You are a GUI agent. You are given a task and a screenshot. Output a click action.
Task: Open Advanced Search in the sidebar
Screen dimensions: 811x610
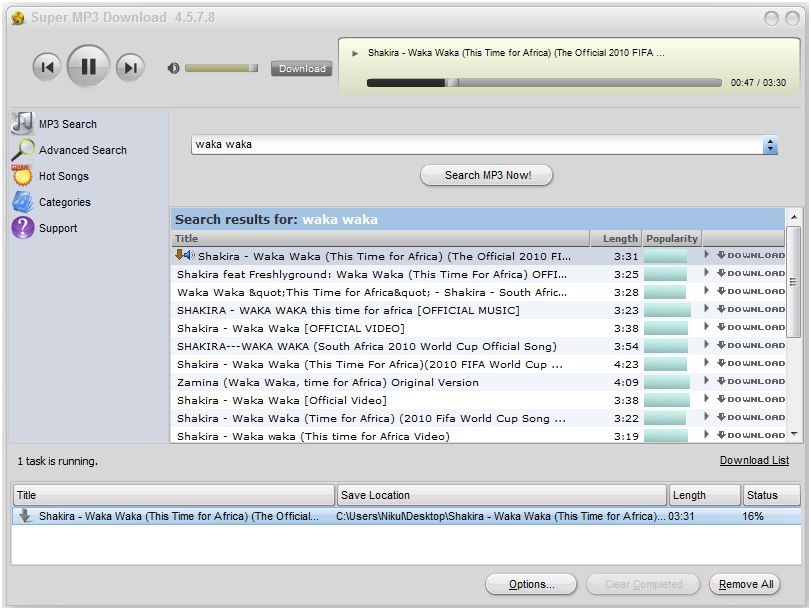tap(83, 150)
